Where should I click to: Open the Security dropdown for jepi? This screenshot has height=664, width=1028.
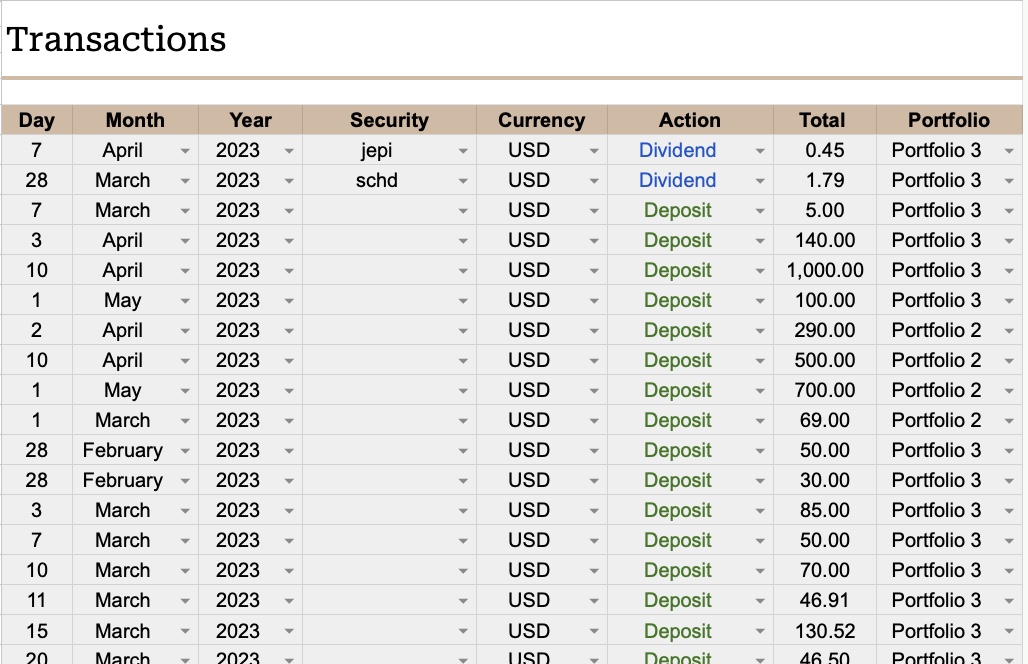(x=462, y=151)
